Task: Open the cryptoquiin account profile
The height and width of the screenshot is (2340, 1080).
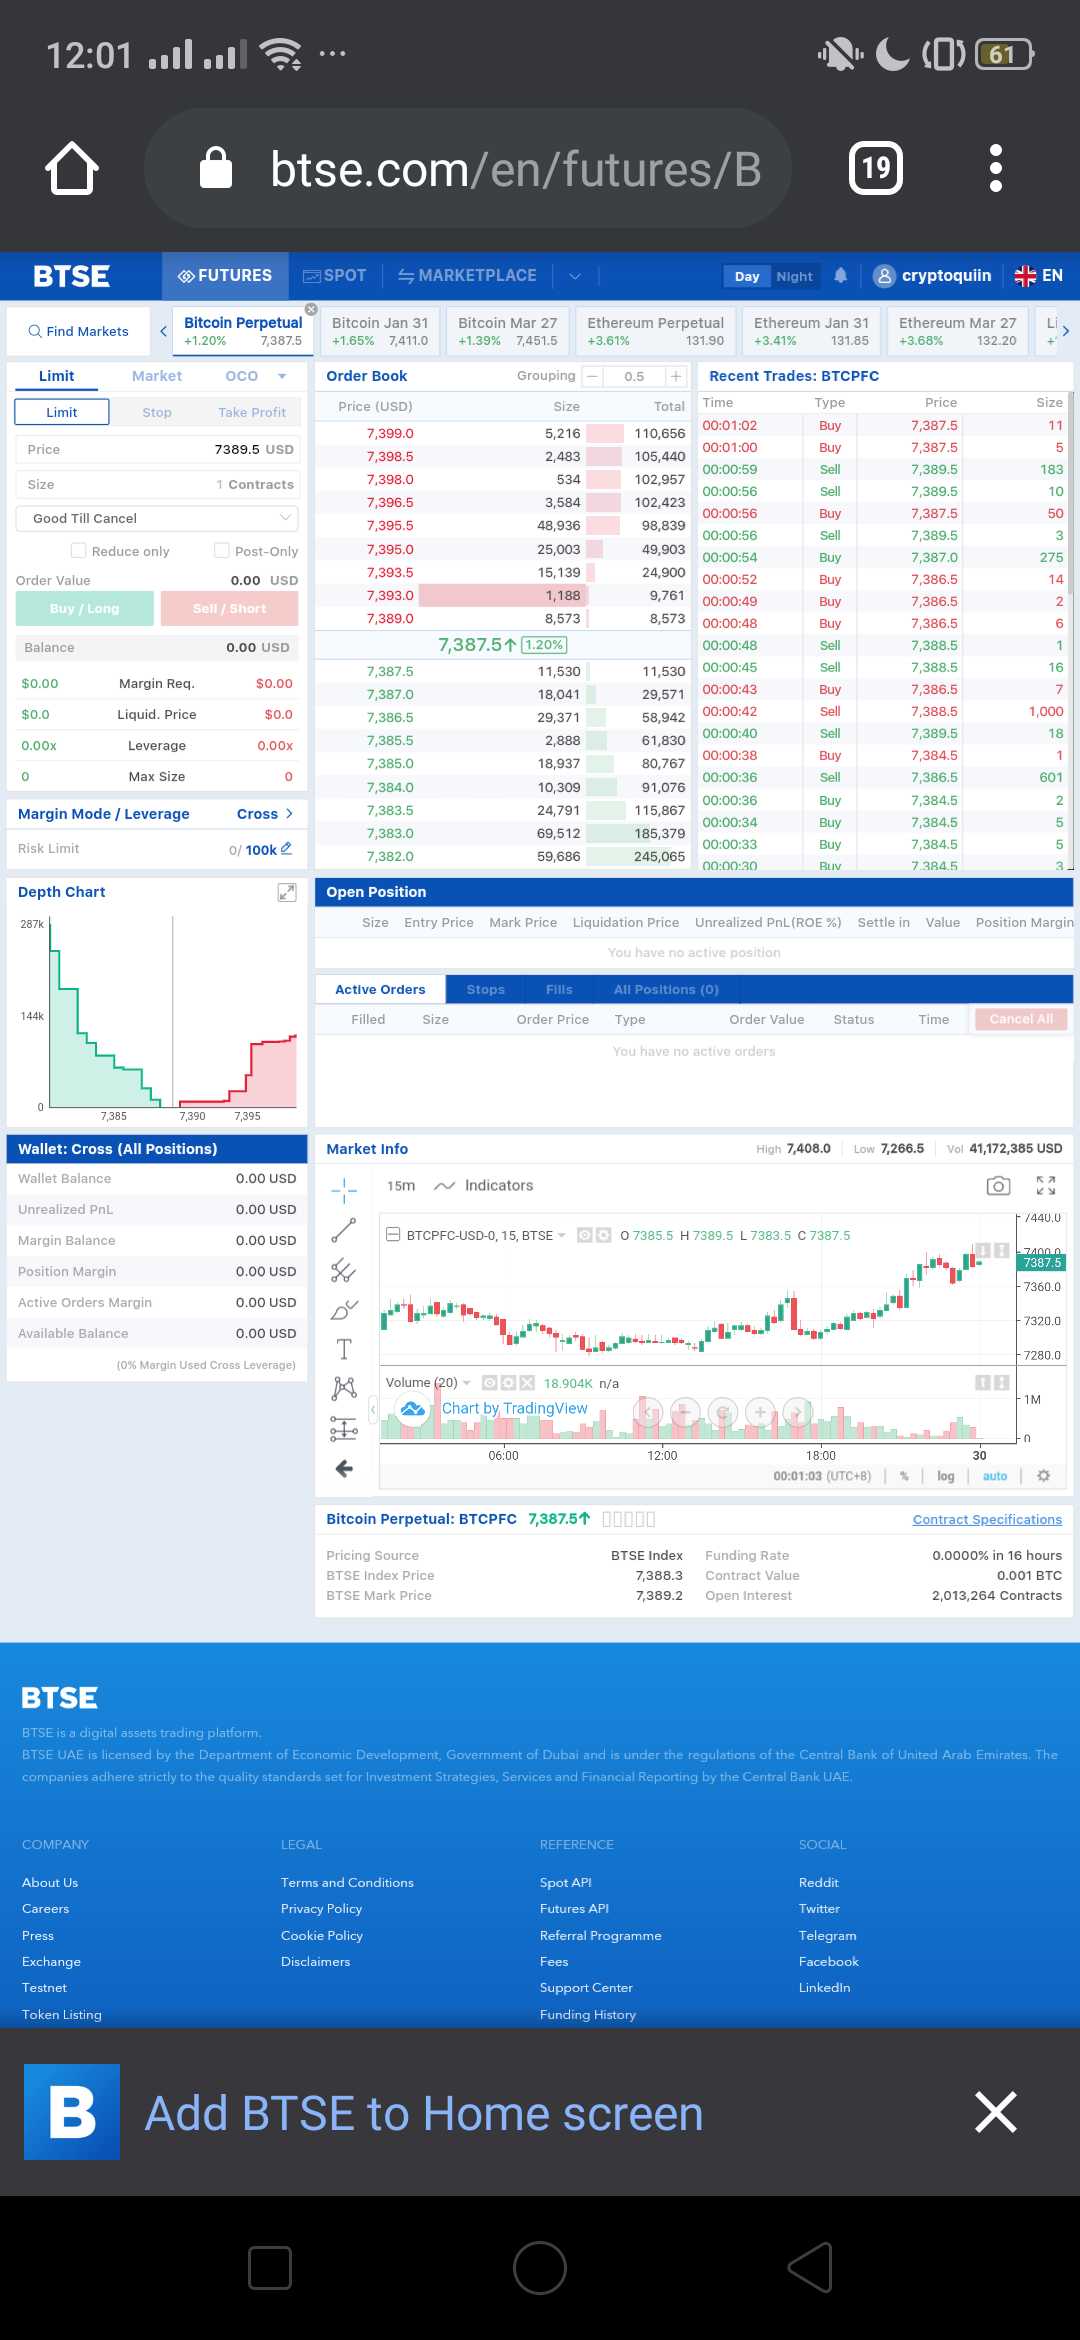Action: tap(932, 276)
